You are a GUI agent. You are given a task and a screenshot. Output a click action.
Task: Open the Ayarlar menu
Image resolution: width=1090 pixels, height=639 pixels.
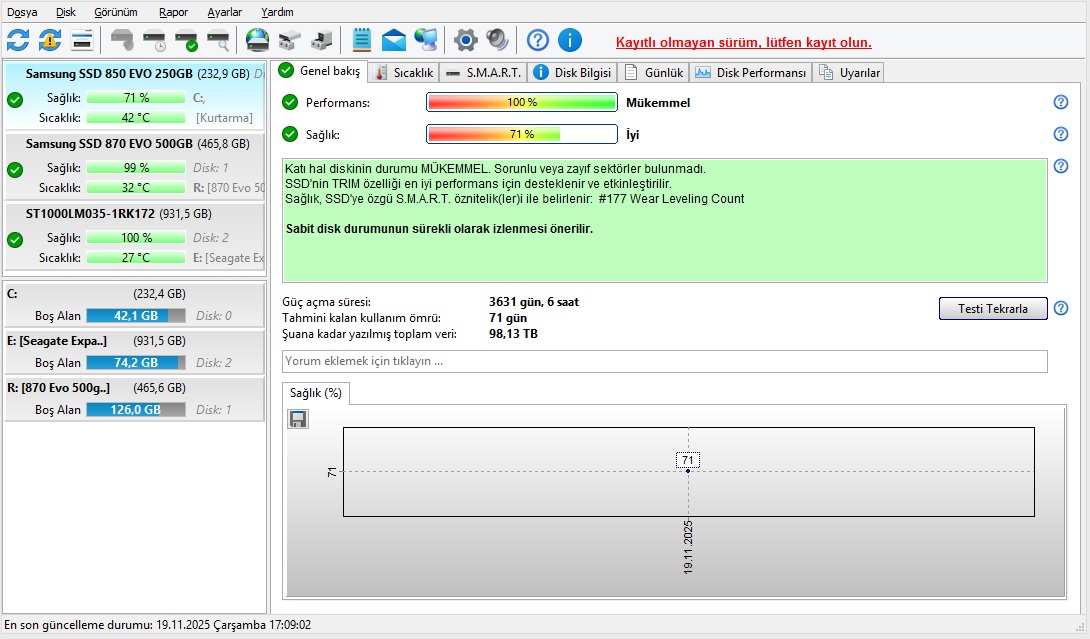point(224,12)
